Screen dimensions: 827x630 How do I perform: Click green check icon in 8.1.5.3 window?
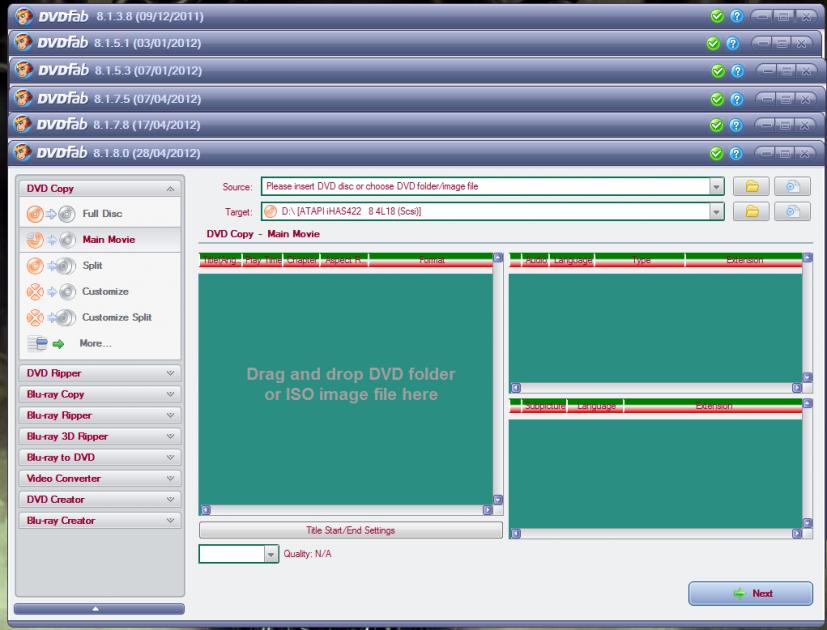(718, 71)
